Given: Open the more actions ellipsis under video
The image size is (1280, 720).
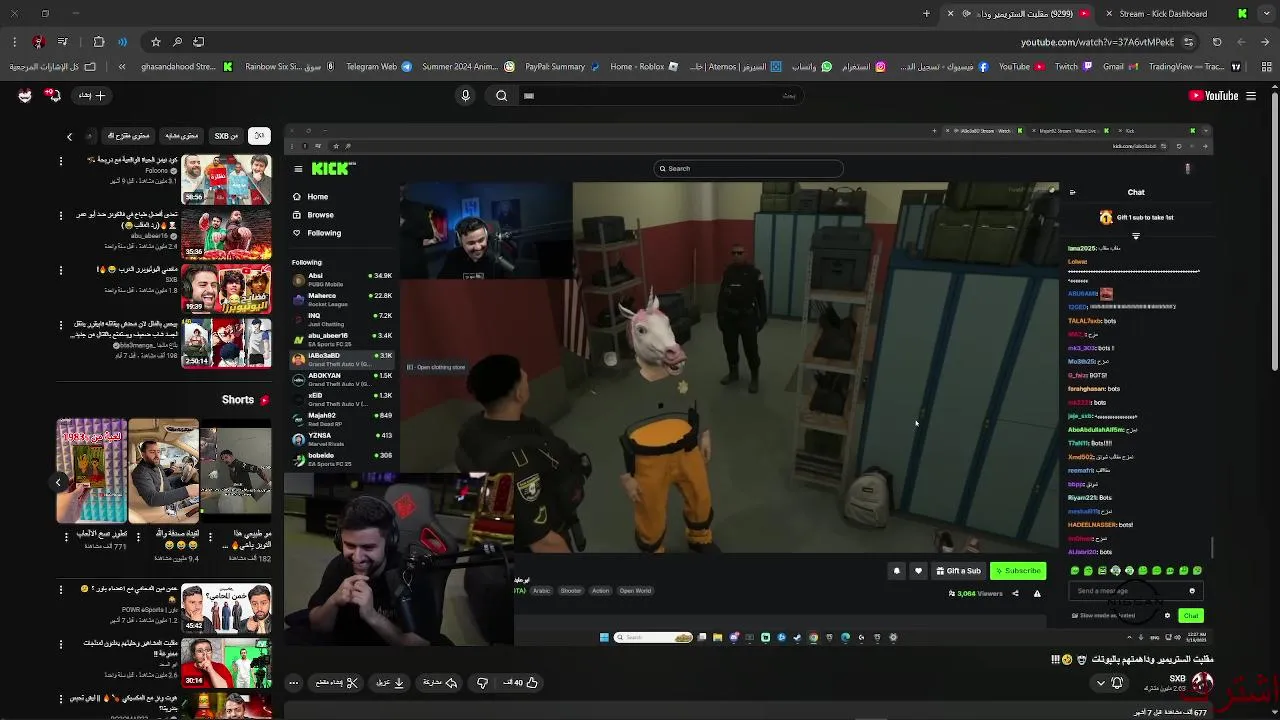Looking at the screenshot, I should (294, 683).
